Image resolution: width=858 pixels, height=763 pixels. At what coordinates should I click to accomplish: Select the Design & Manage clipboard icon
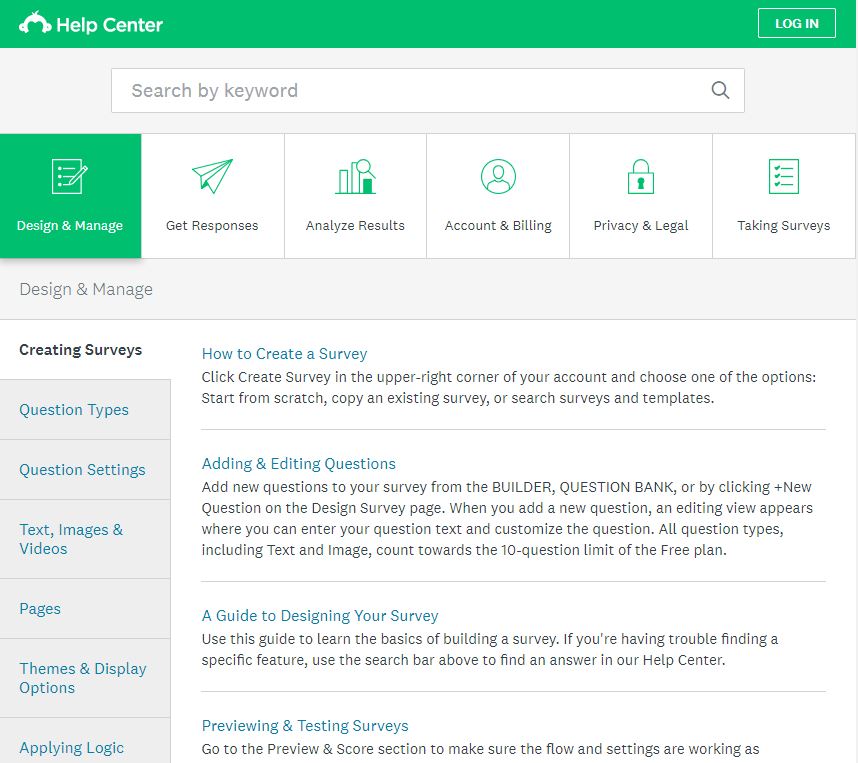pos(70,177)
